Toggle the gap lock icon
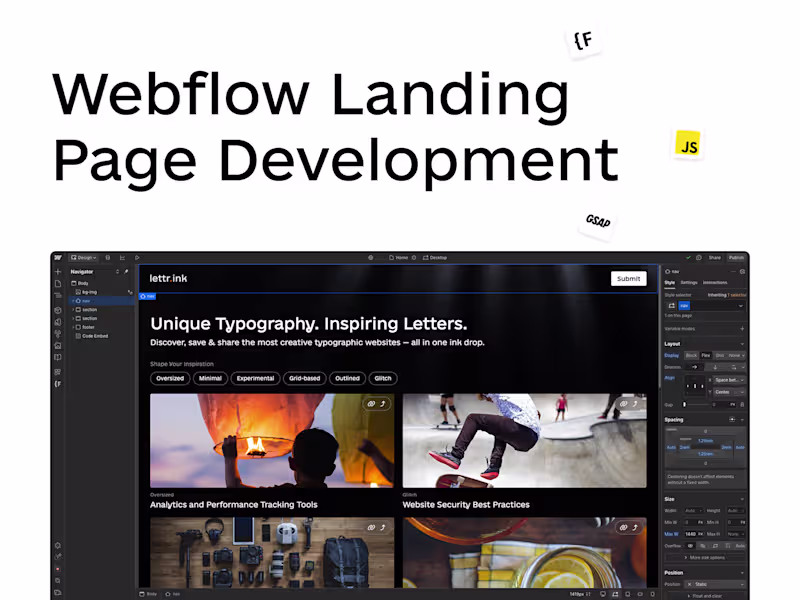The width and height of the screenshot is (800, 600). tap(742, 405)
